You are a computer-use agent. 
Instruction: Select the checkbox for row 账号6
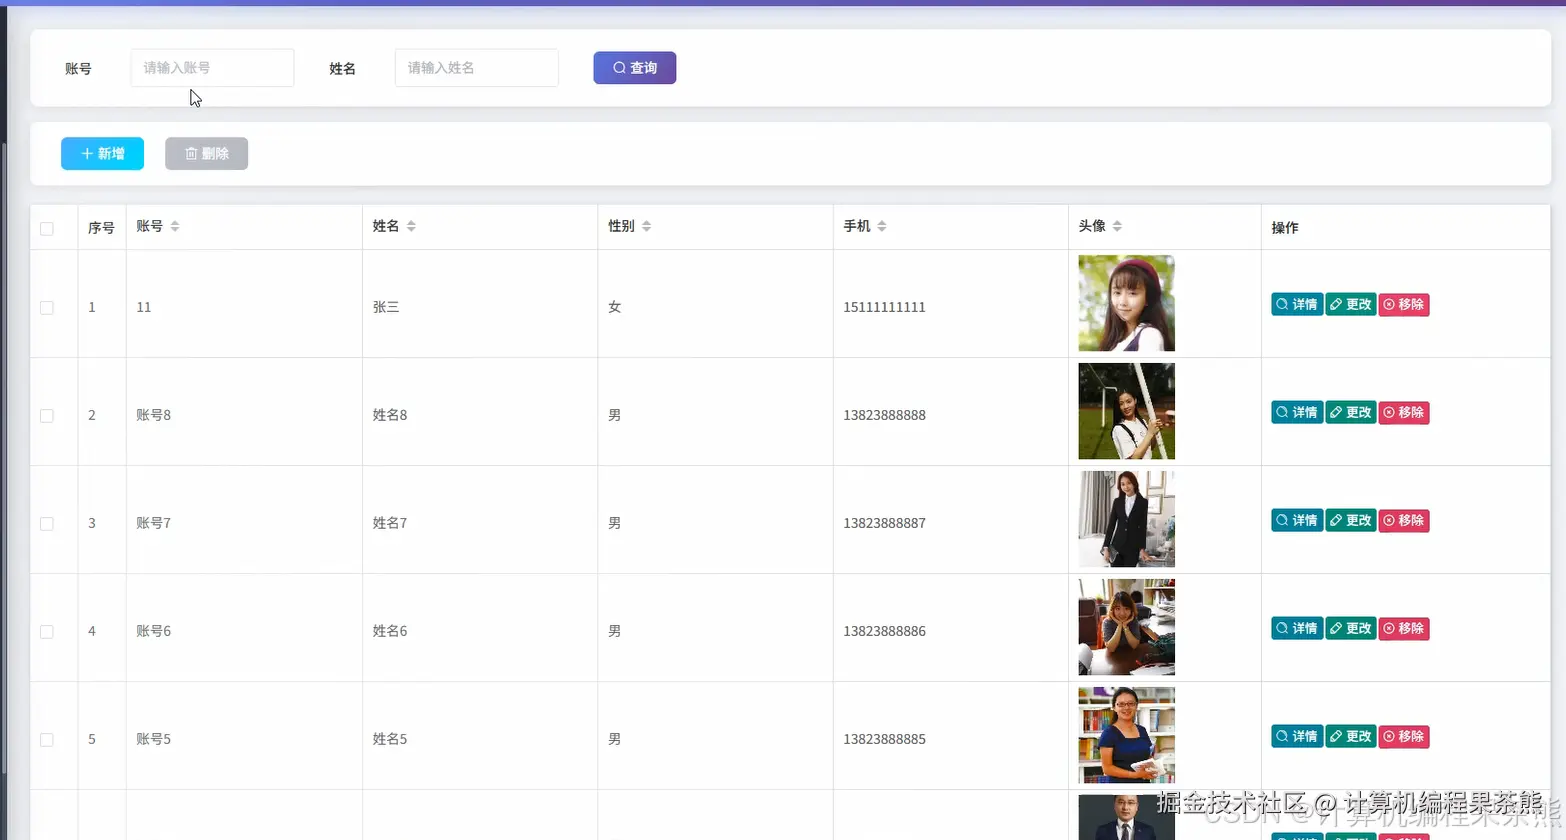pyautogui.click(x=47, y=632)
